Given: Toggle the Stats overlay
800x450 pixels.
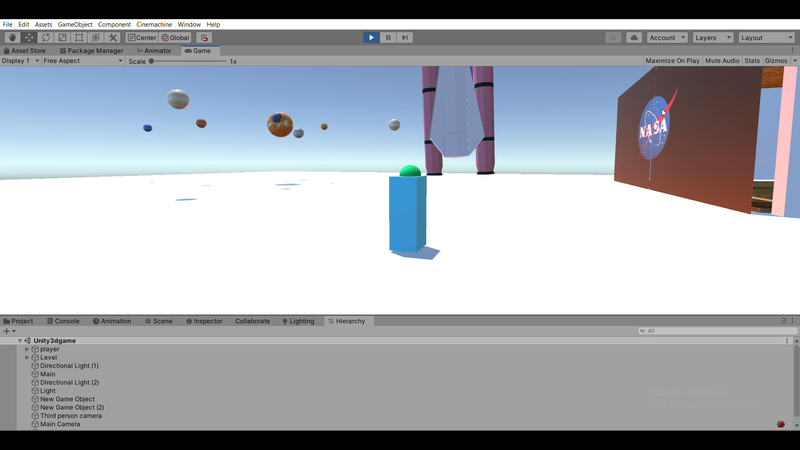Looking at the screenshot, I should [x=752, y=61].
